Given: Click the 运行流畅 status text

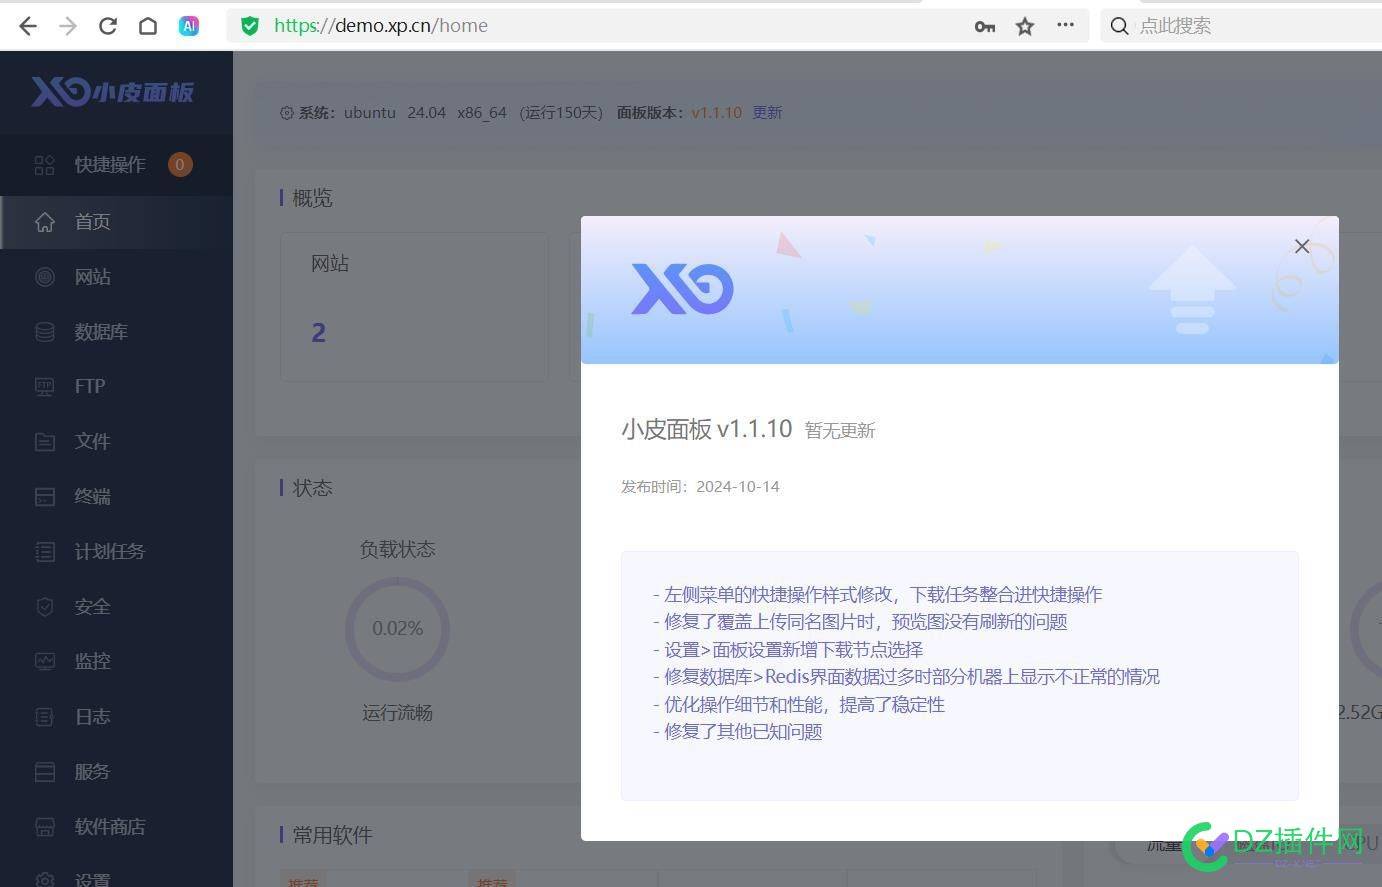Looking at the screenshot, I should click(x=398, y=713).
